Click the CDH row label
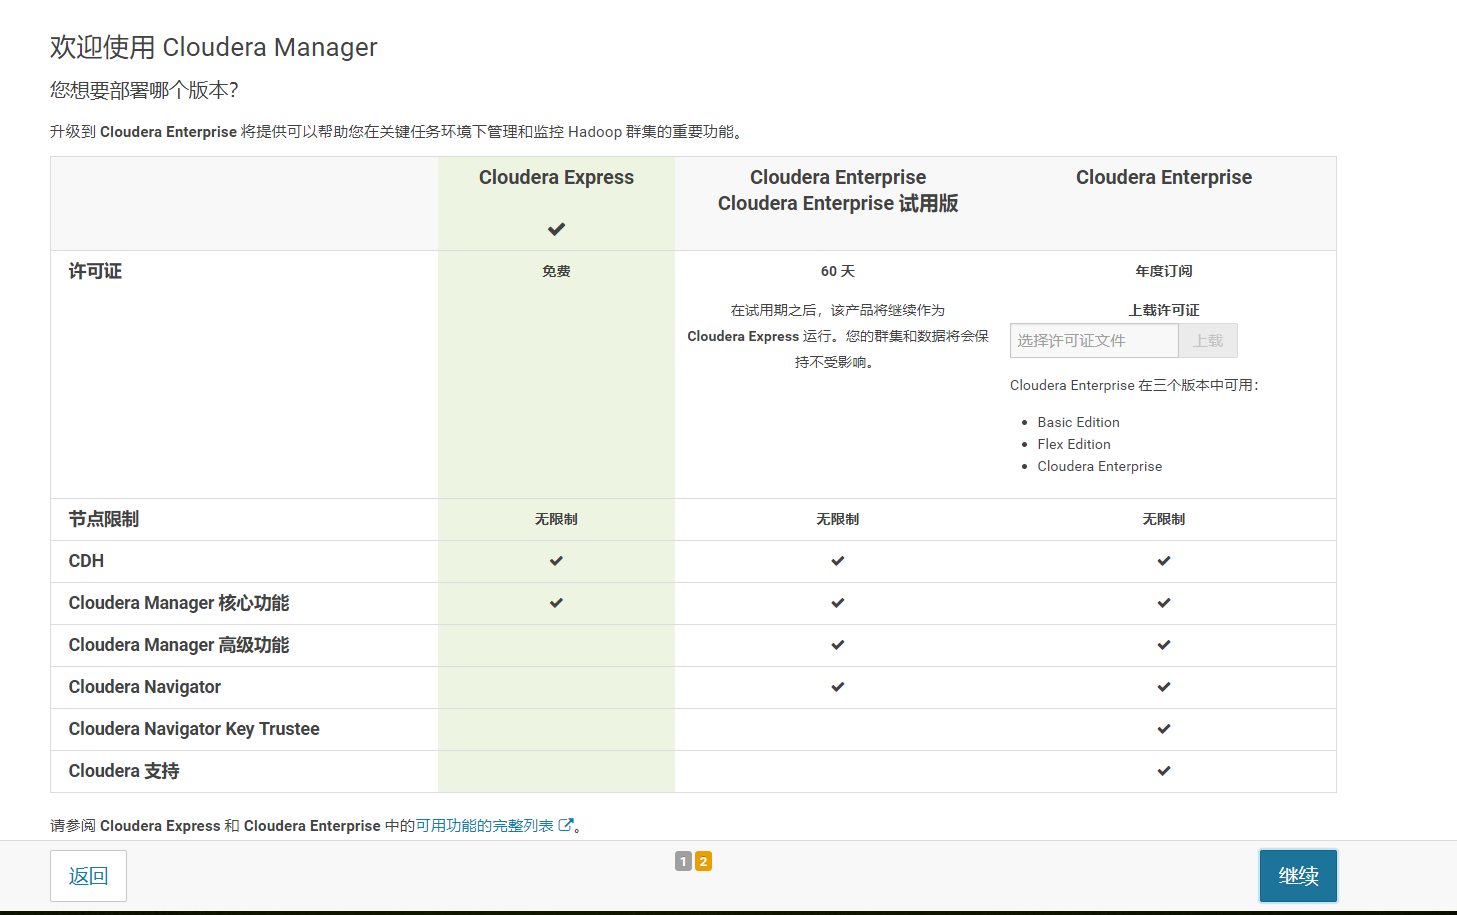This screenshot has height=915, width=1457. [x=86, y=561]
